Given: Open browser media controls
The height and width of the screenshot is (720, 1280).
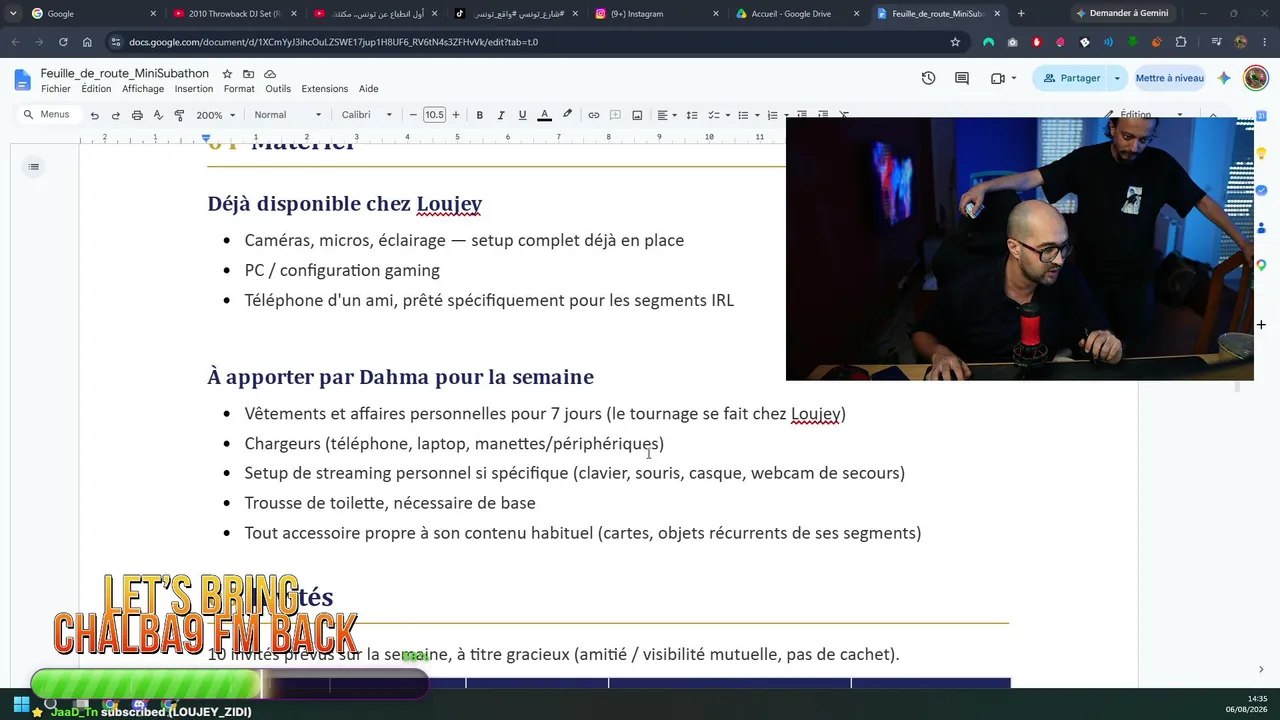Looking at the screenshot, I should [1216, 42].
